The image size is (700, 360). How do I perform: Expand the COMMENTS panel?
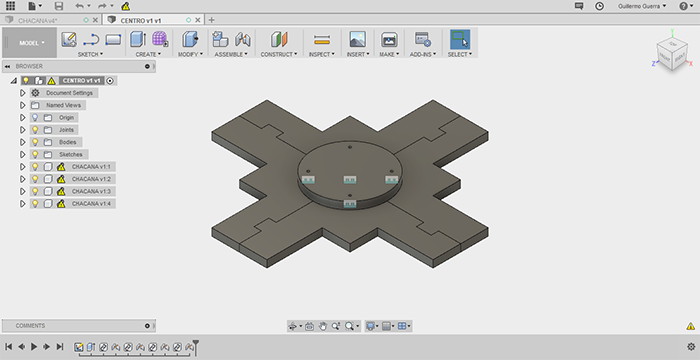(x=147, y=326)
